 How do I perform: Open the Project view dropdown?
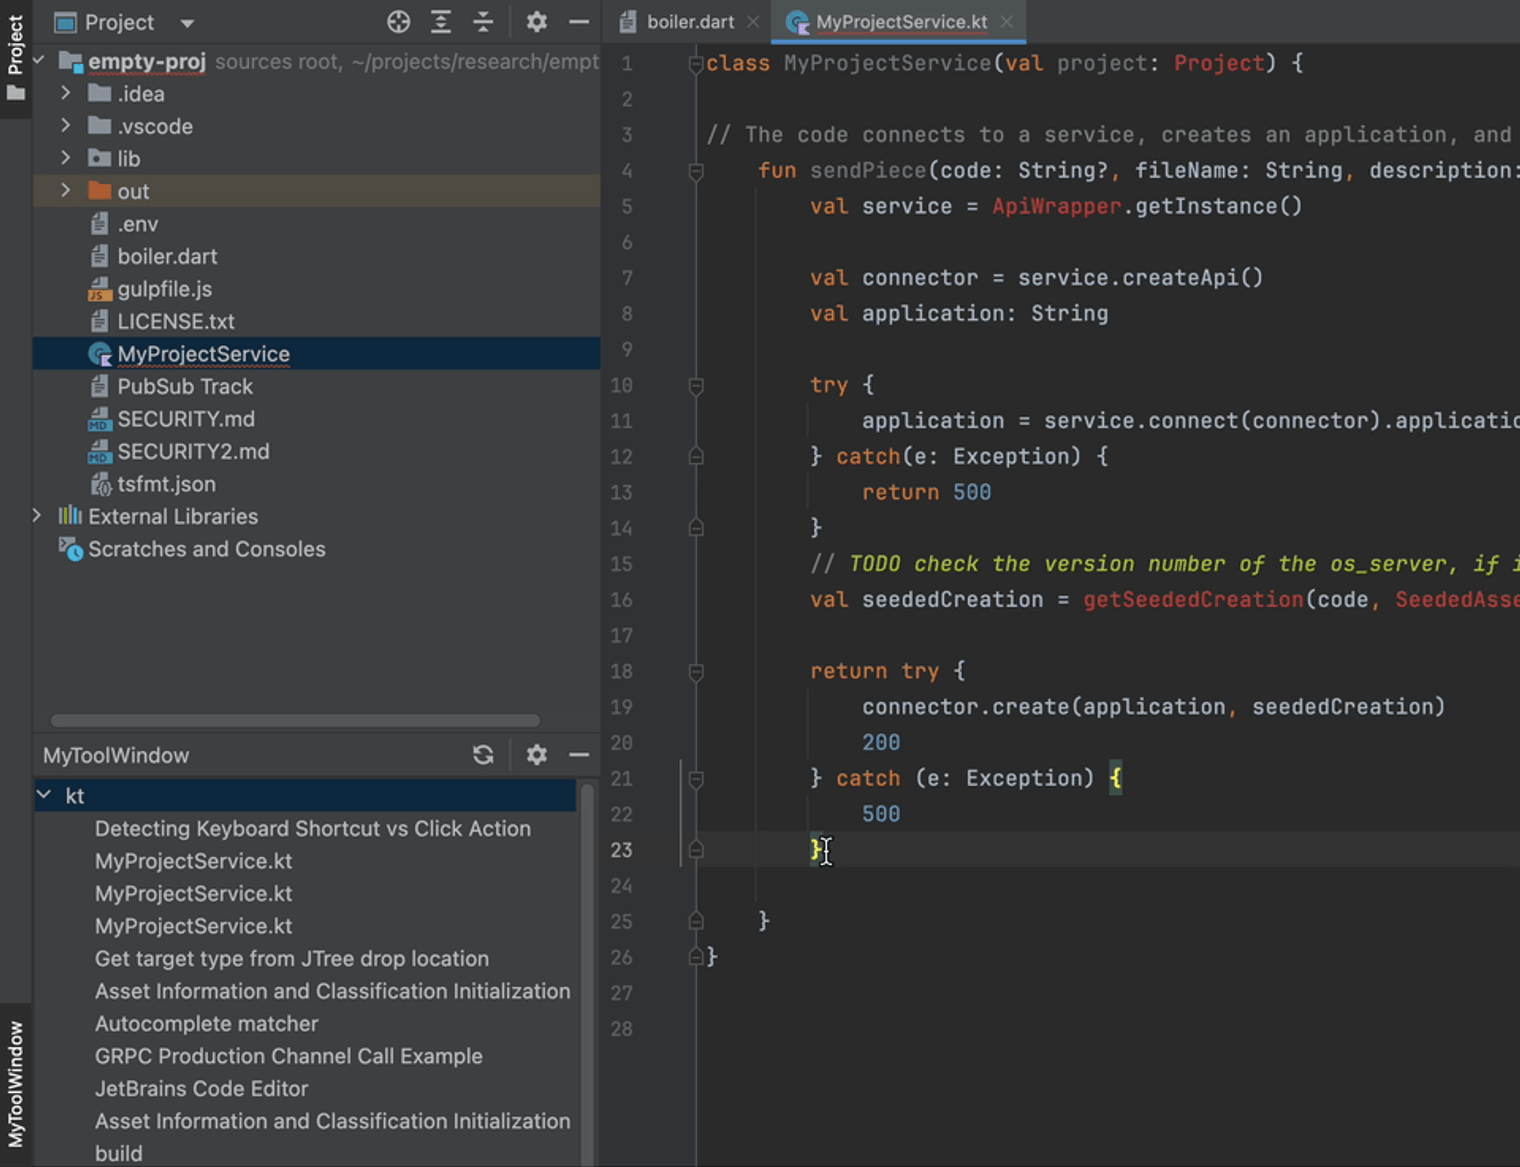(x=187, y=23)
